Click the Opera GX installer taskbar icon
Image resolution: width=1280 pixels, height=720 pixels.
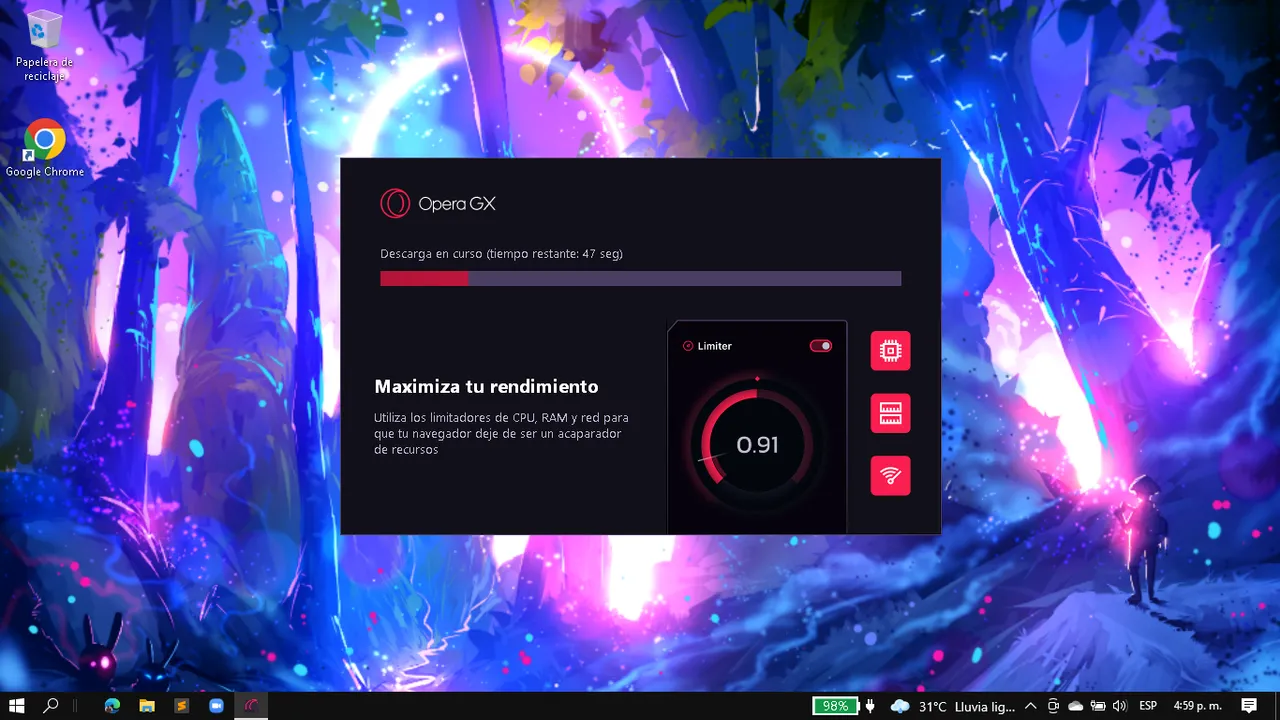click(251, 706)
